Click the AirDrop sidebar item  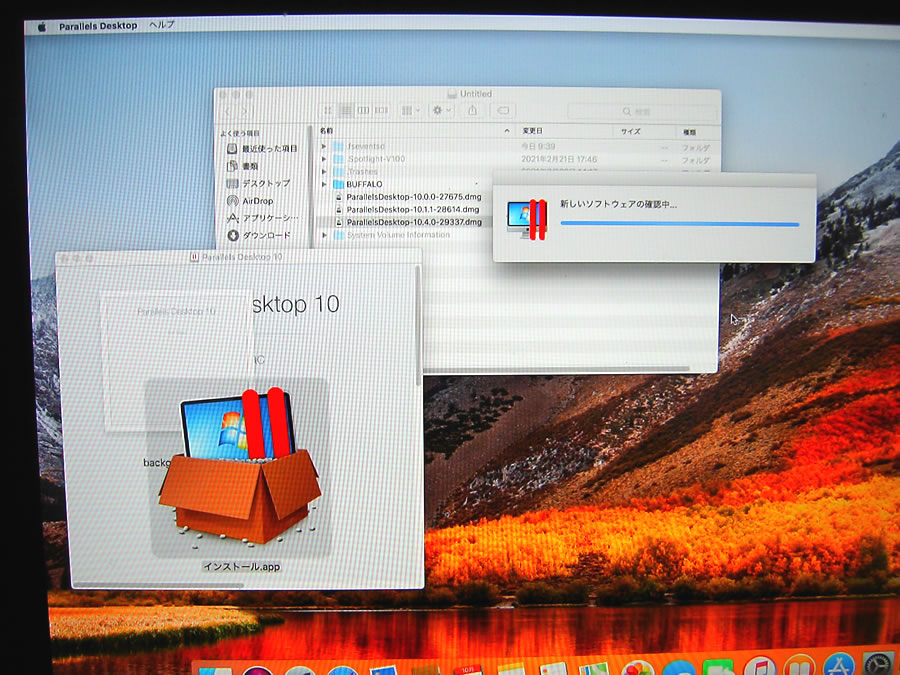[x=256, y=201]
